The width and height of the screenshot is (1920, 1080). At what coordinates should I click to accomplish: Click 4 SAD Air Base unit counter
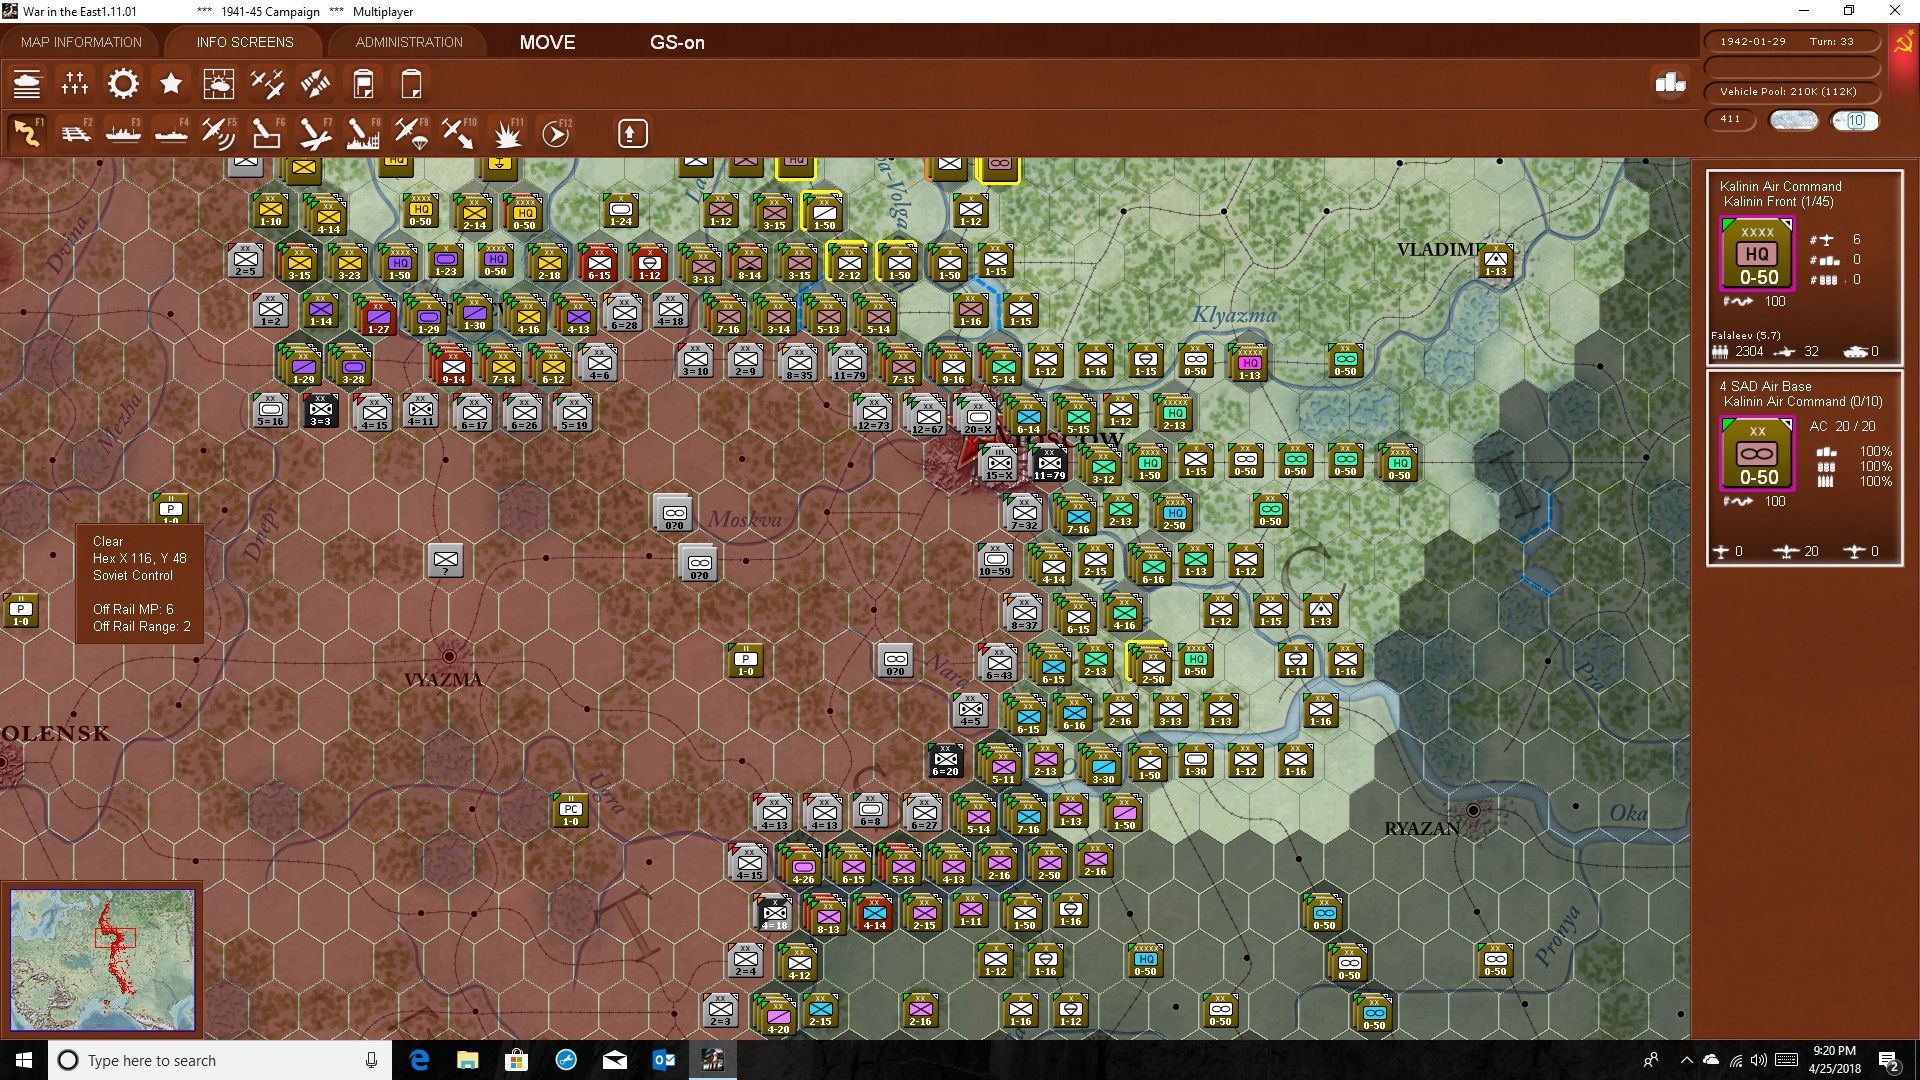coord(1757,454)
